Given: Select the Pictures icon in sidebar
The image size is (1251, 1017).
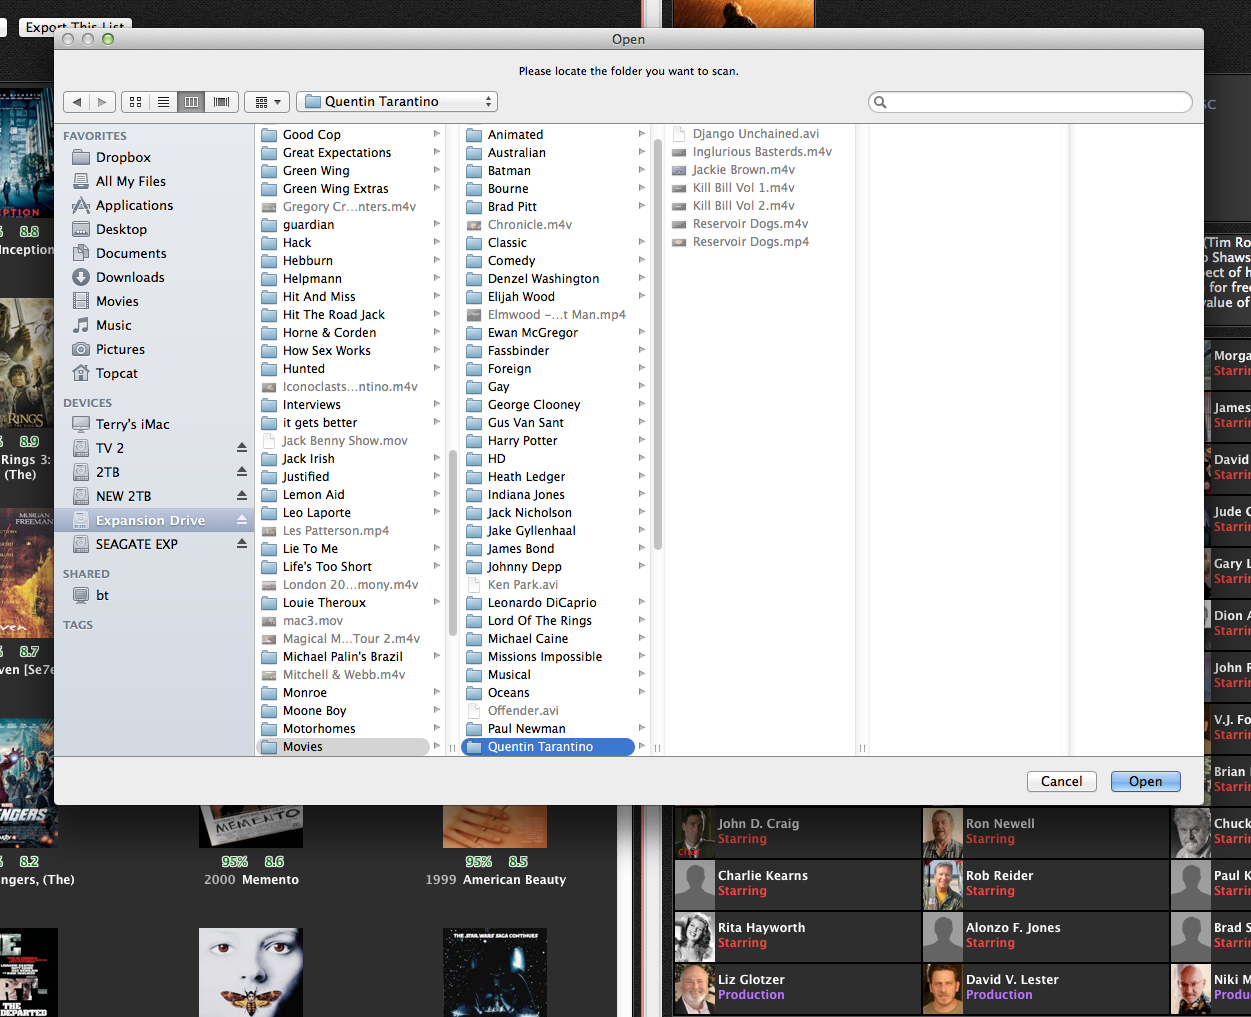Looking at the screenshot, I should pyautogui.click(x=81, y=350).
